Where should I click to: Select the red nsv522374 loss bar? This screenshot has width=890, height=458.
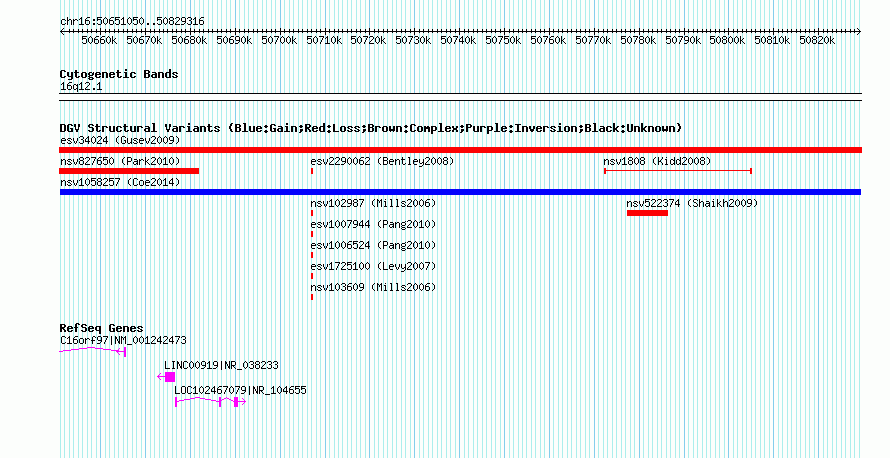[648, 213]
